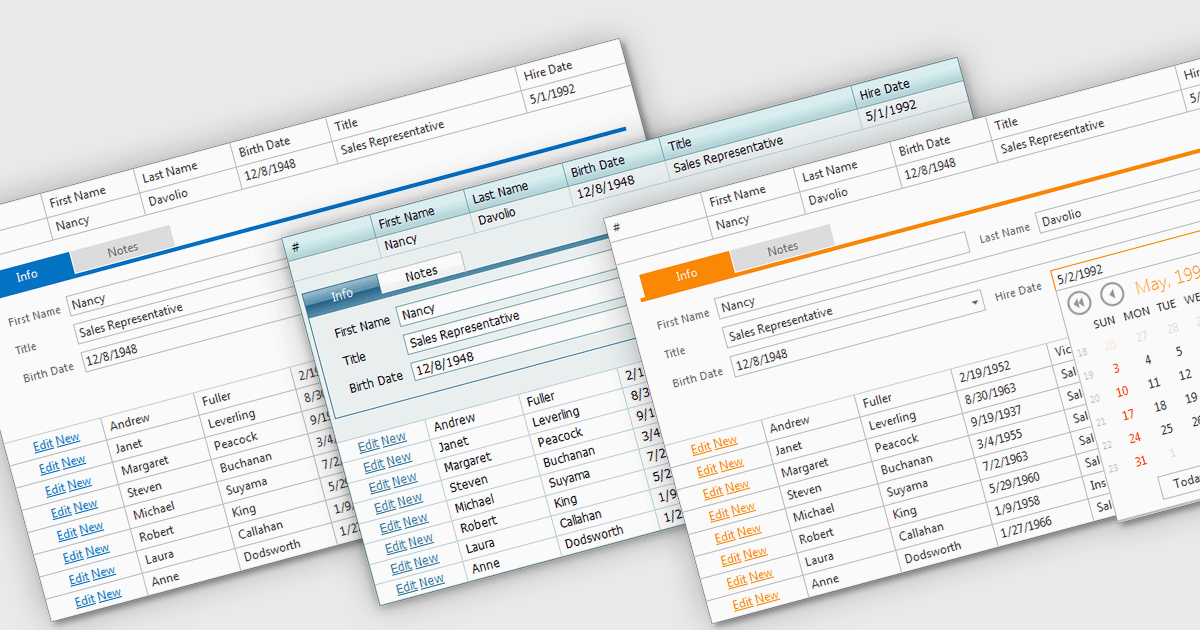Switch to Notes tab in blue-themed grid
Screen dimensions: 1200x630
click(122, 248)
